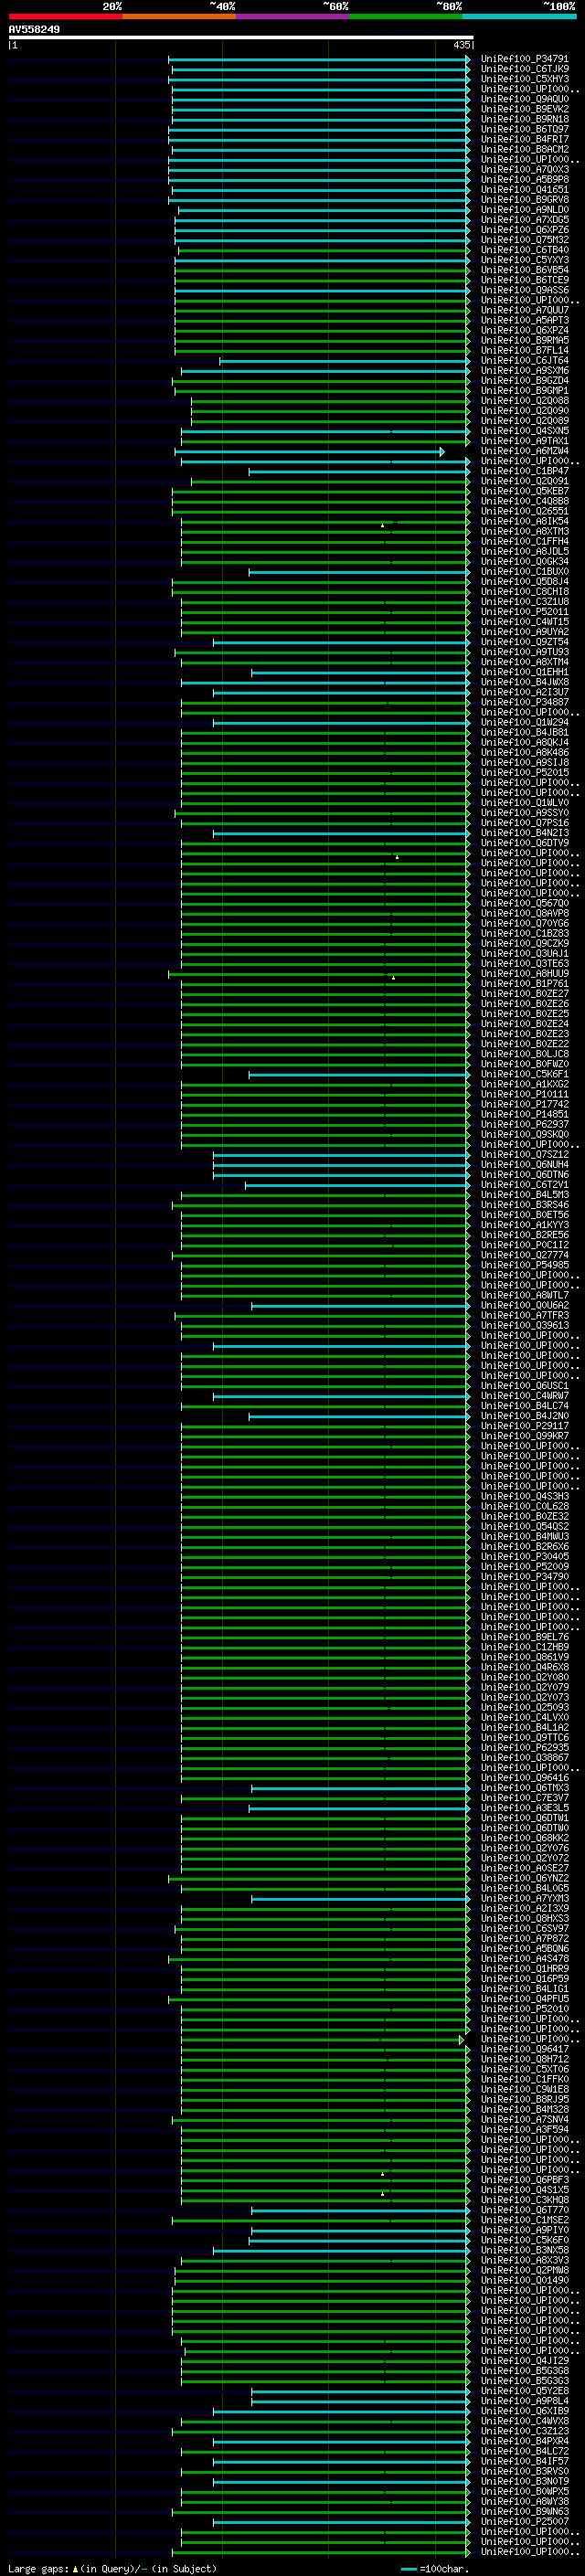Select label UniRef100_Q0U6A2
The image size is (585, 2576).
(524, 1305)
